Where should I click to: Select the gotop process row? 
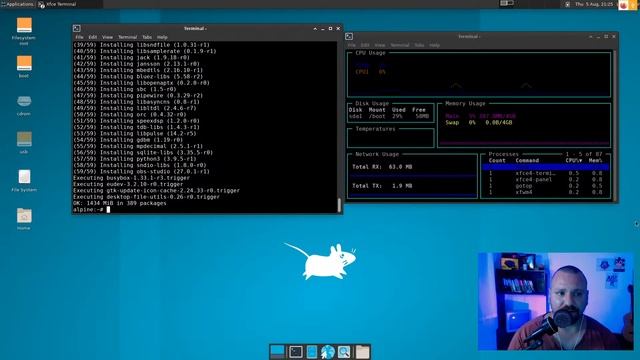coord(545,186)
